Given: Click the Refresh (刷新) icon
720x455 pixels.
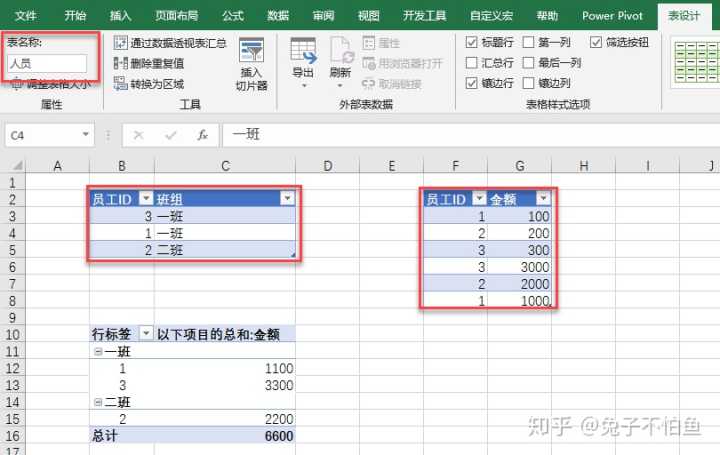Looking at the screenshot, I should point(340,58).
